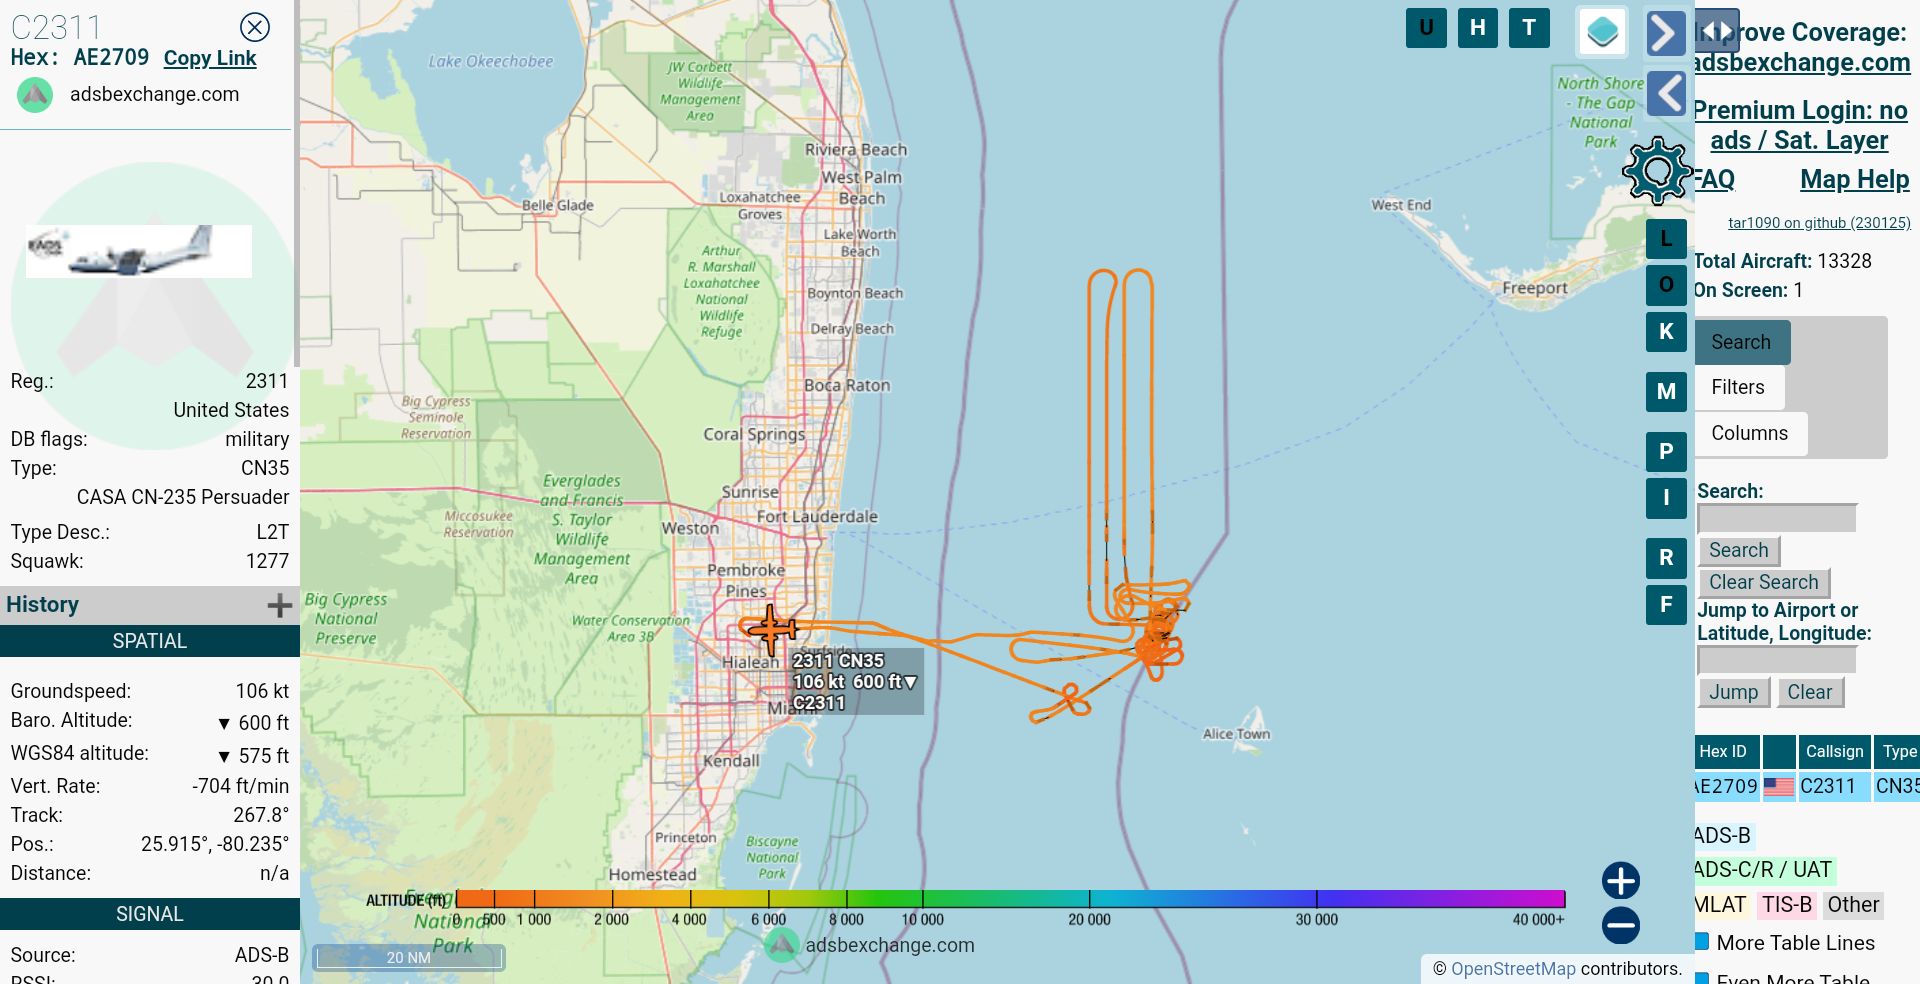The height and width of the screenshot is (984, 1920).
Task: Focus the Jump to Airport input field
Action: pos(1777,660)
